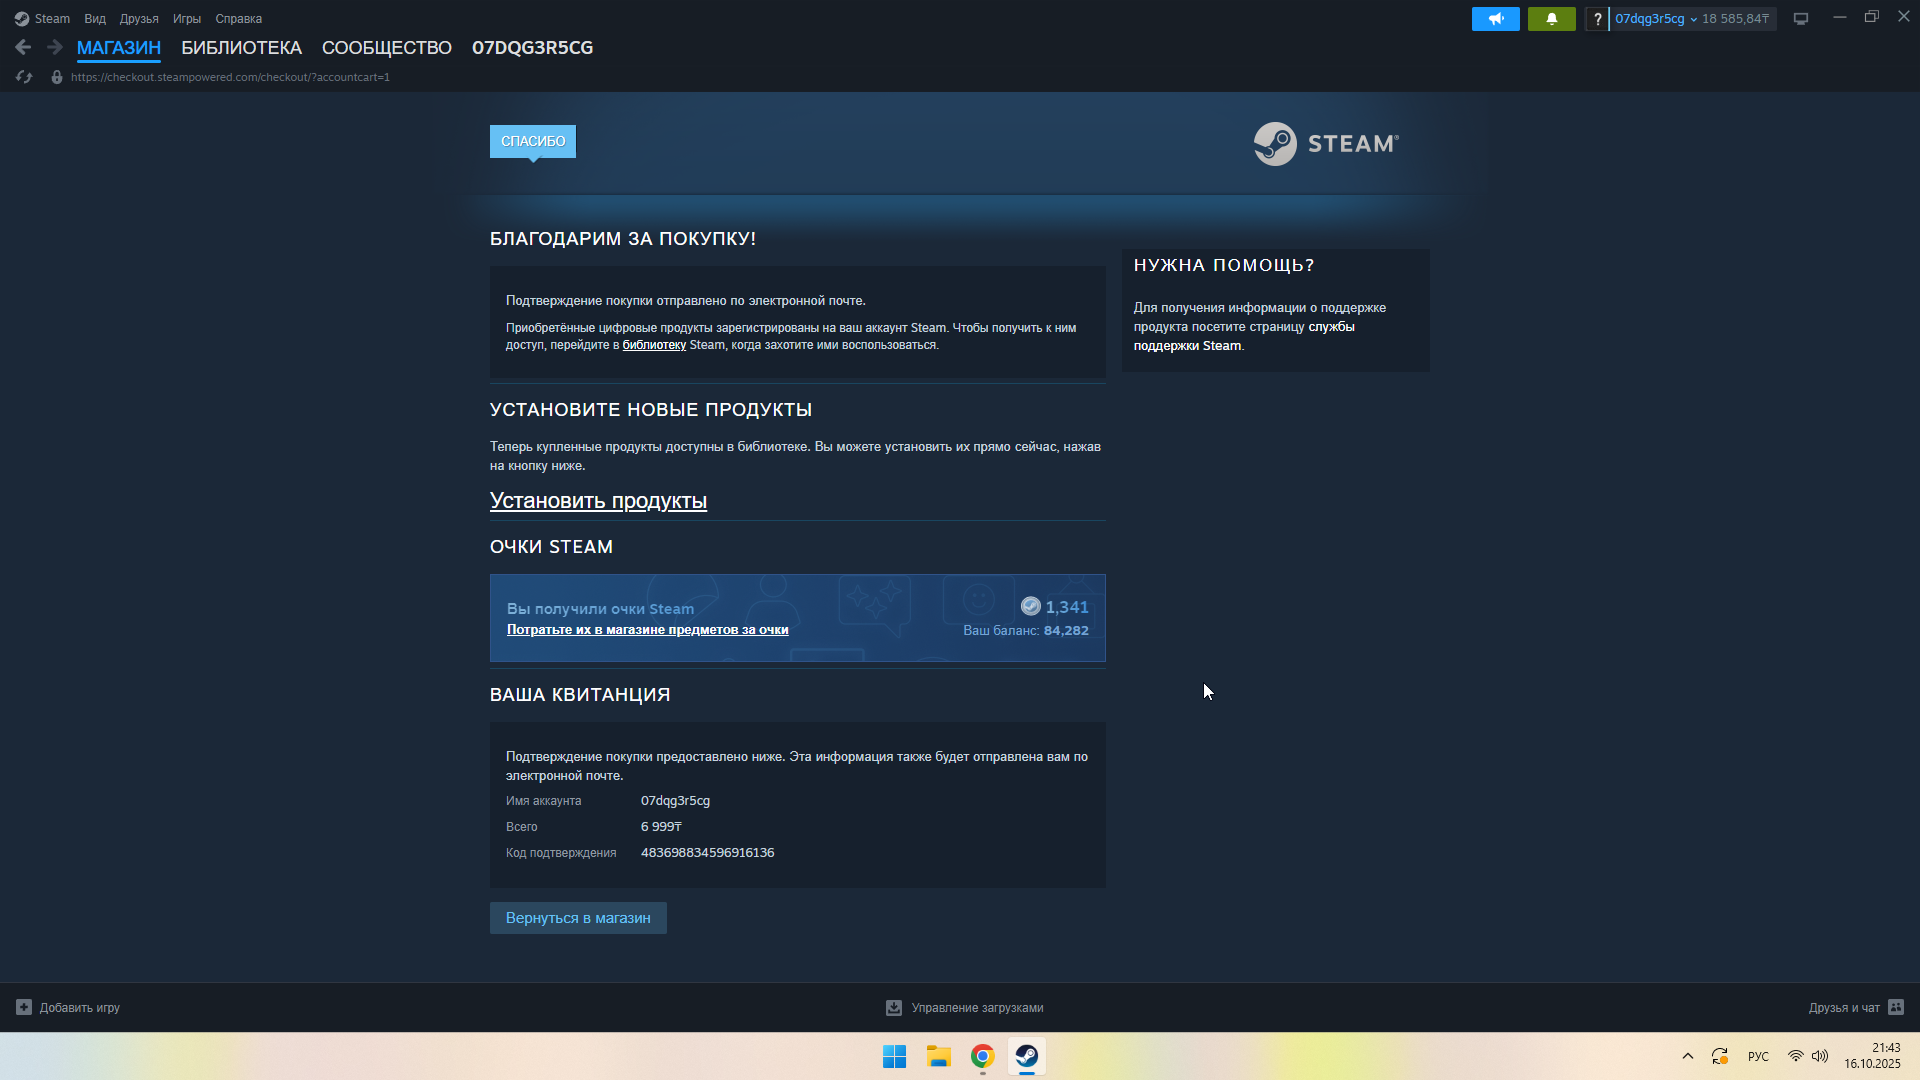Open points shop link Потратьте их

pyautogui.click(x=647, y=630)
